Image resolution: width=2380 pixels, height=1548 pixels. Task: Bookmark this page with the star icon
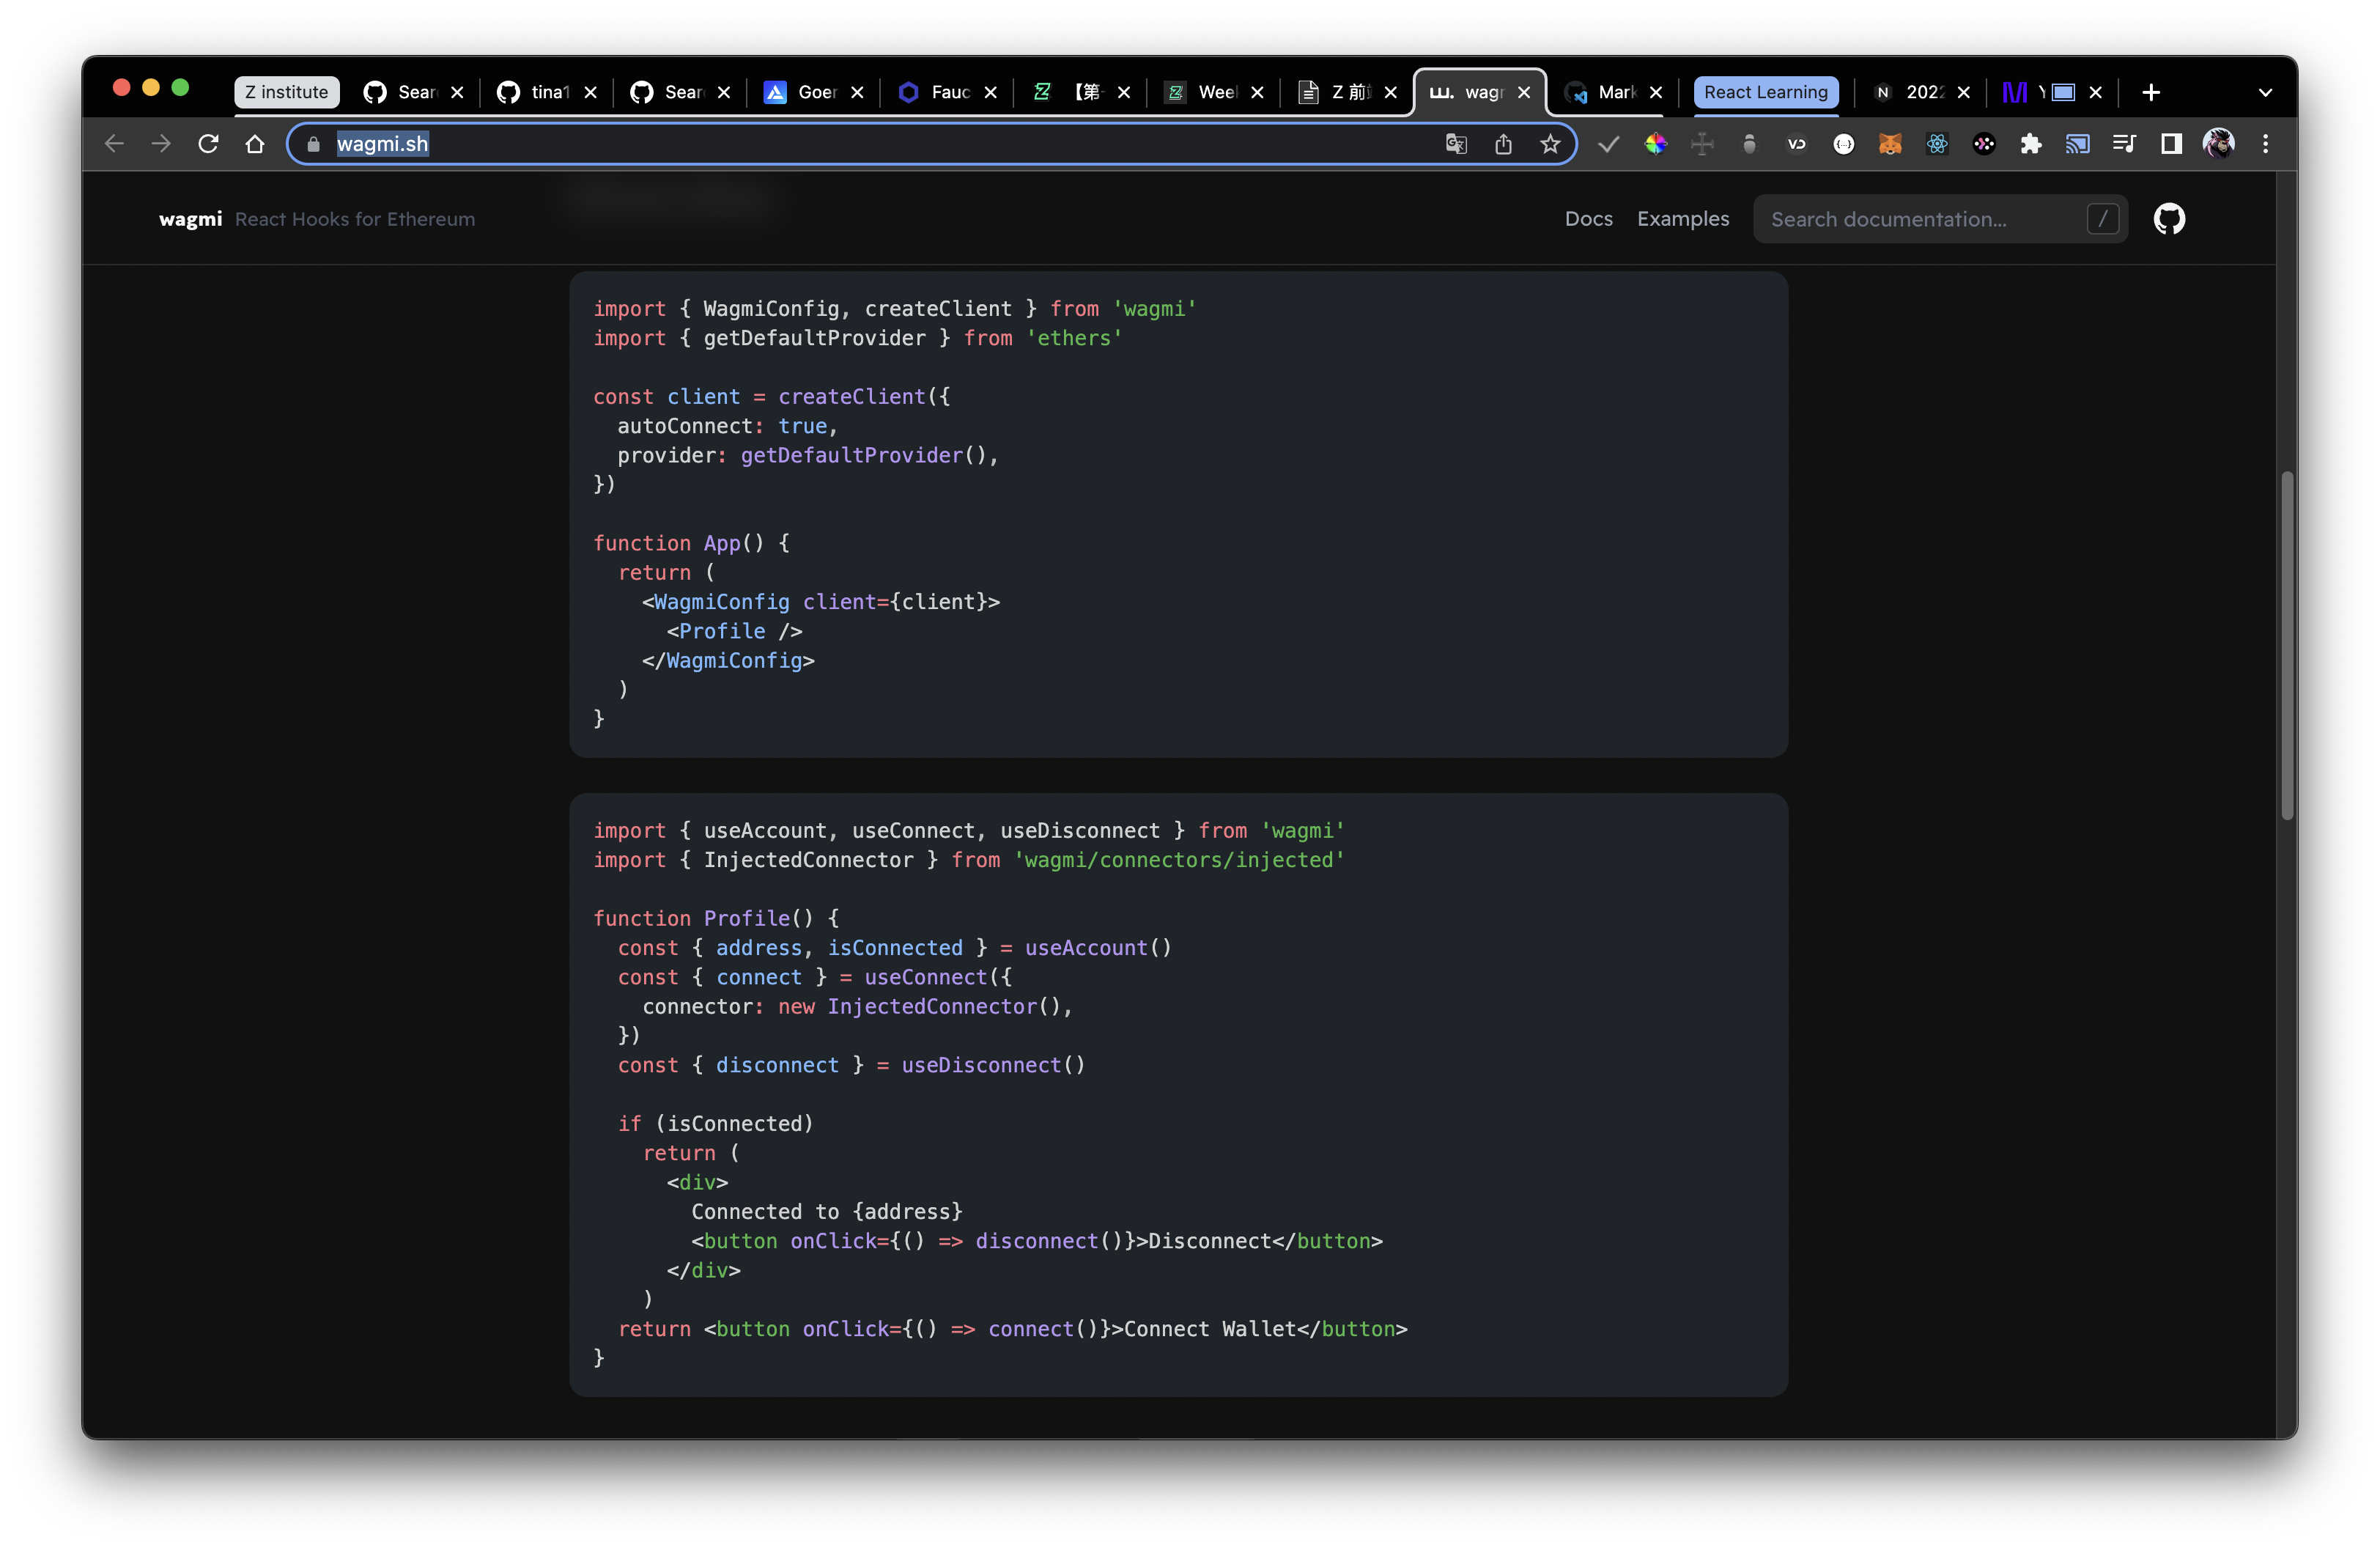1549,144
